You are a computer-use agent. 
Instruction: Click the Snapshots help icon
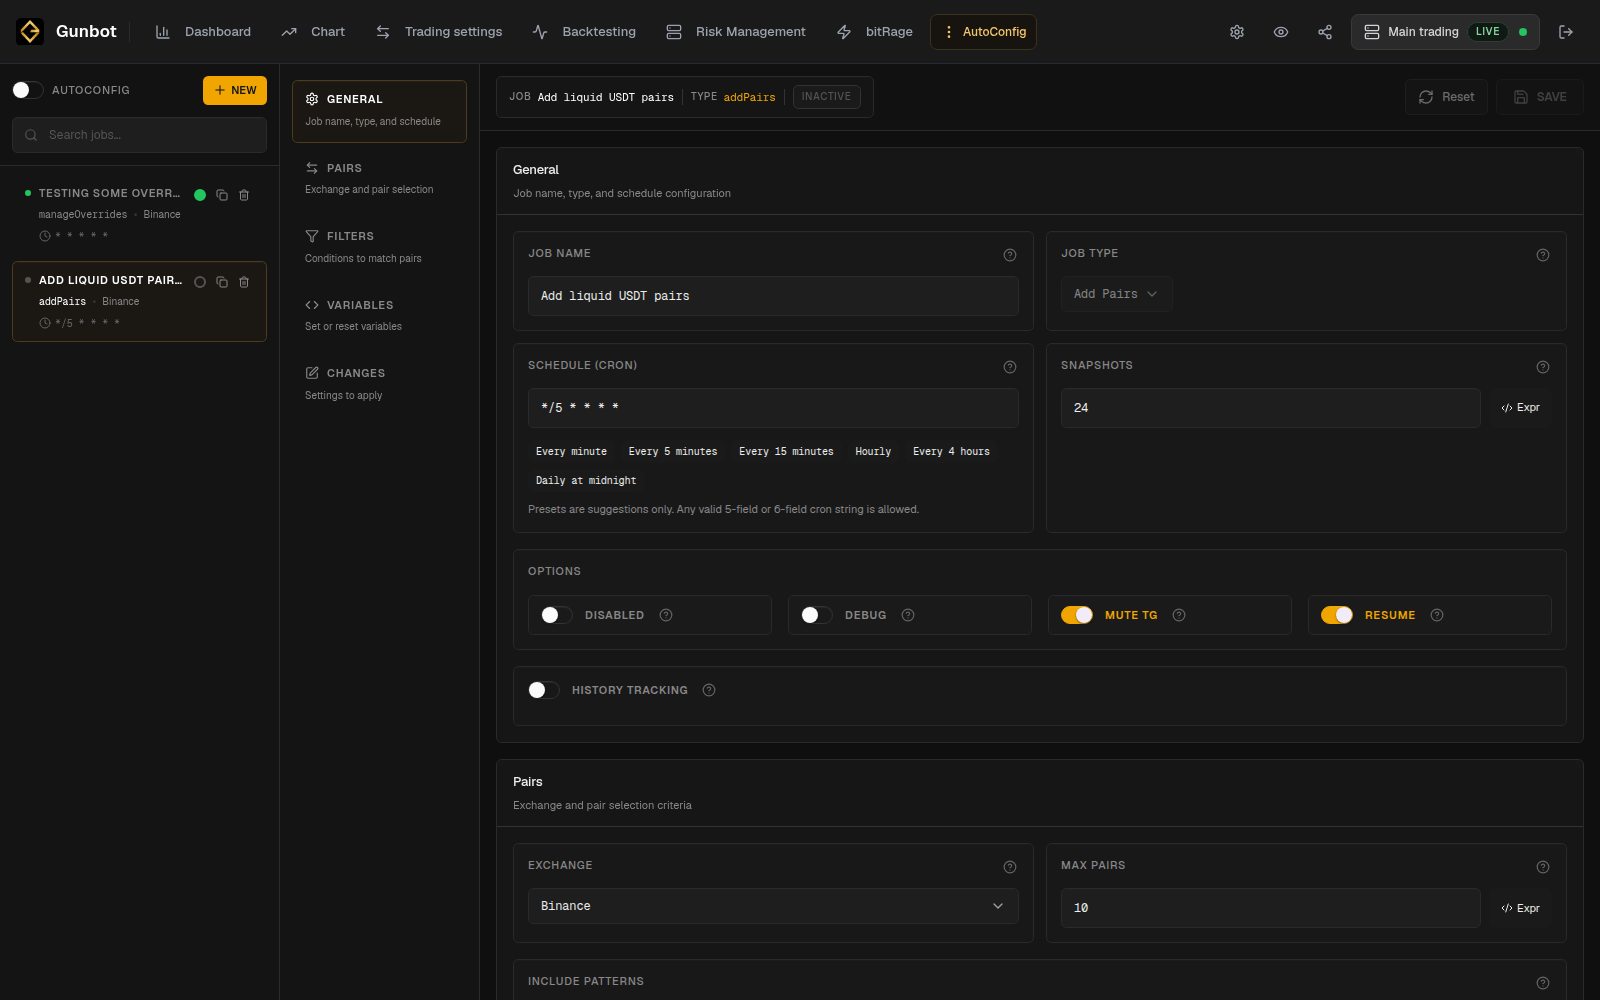[x=1543, y=367]
